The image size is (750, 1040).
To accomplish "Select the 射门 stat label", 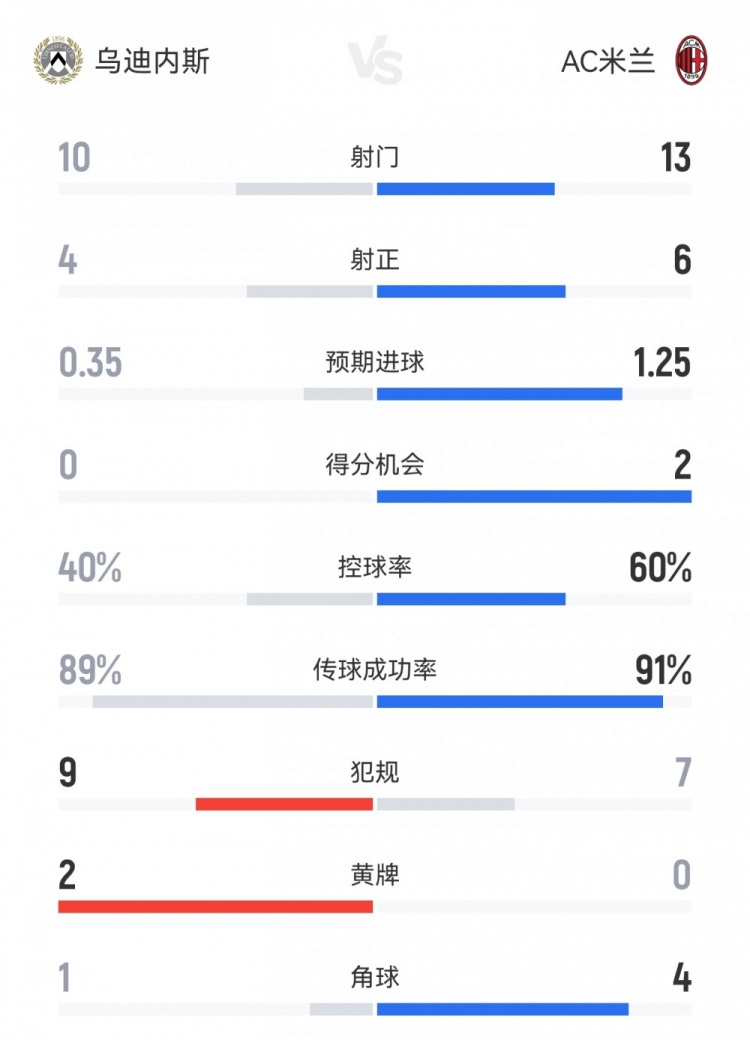I will click(x=375, y=157).
